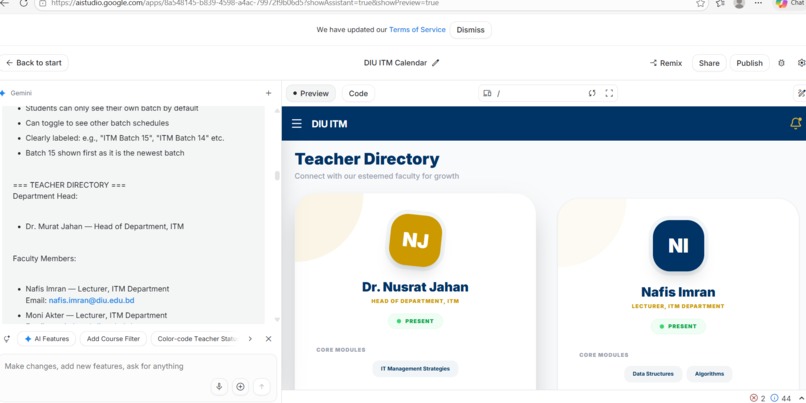Click the Present status badge for Nafis Imran
This screenshot has height=403, width=806.
[679, 326]
